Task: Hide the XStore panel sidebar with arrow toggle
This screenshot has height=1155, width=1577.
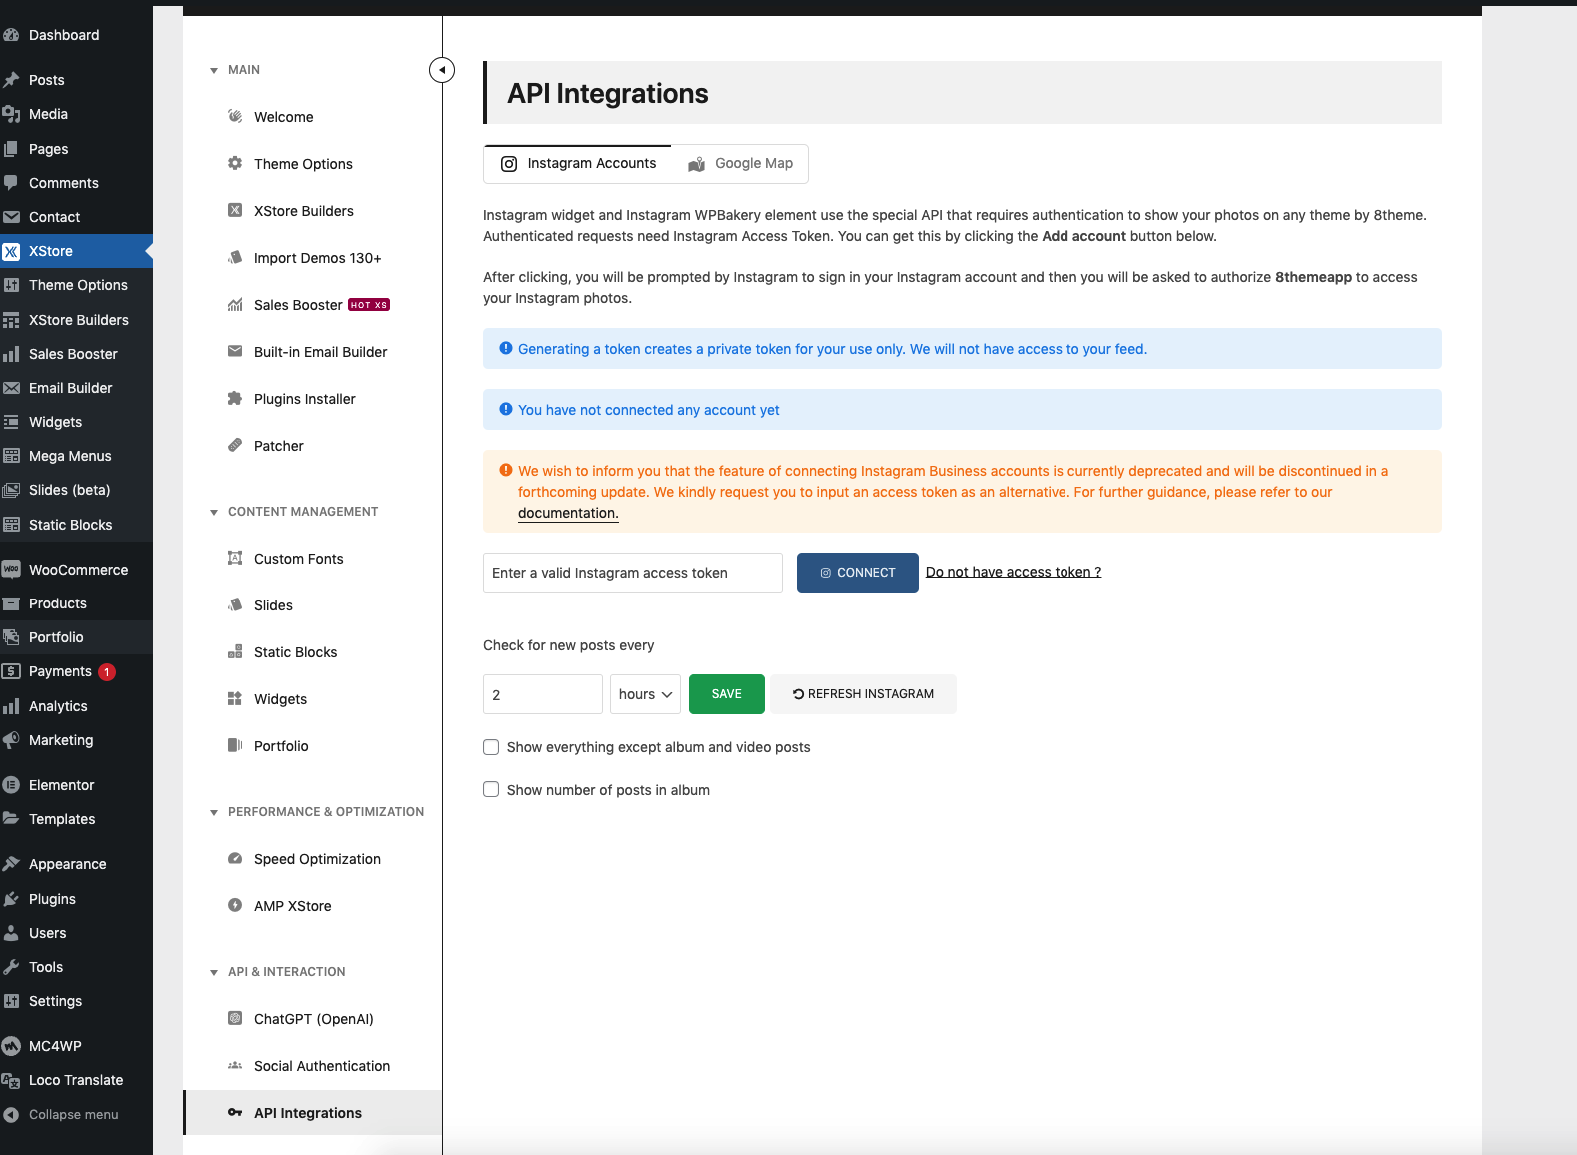Action: point(442,70)
